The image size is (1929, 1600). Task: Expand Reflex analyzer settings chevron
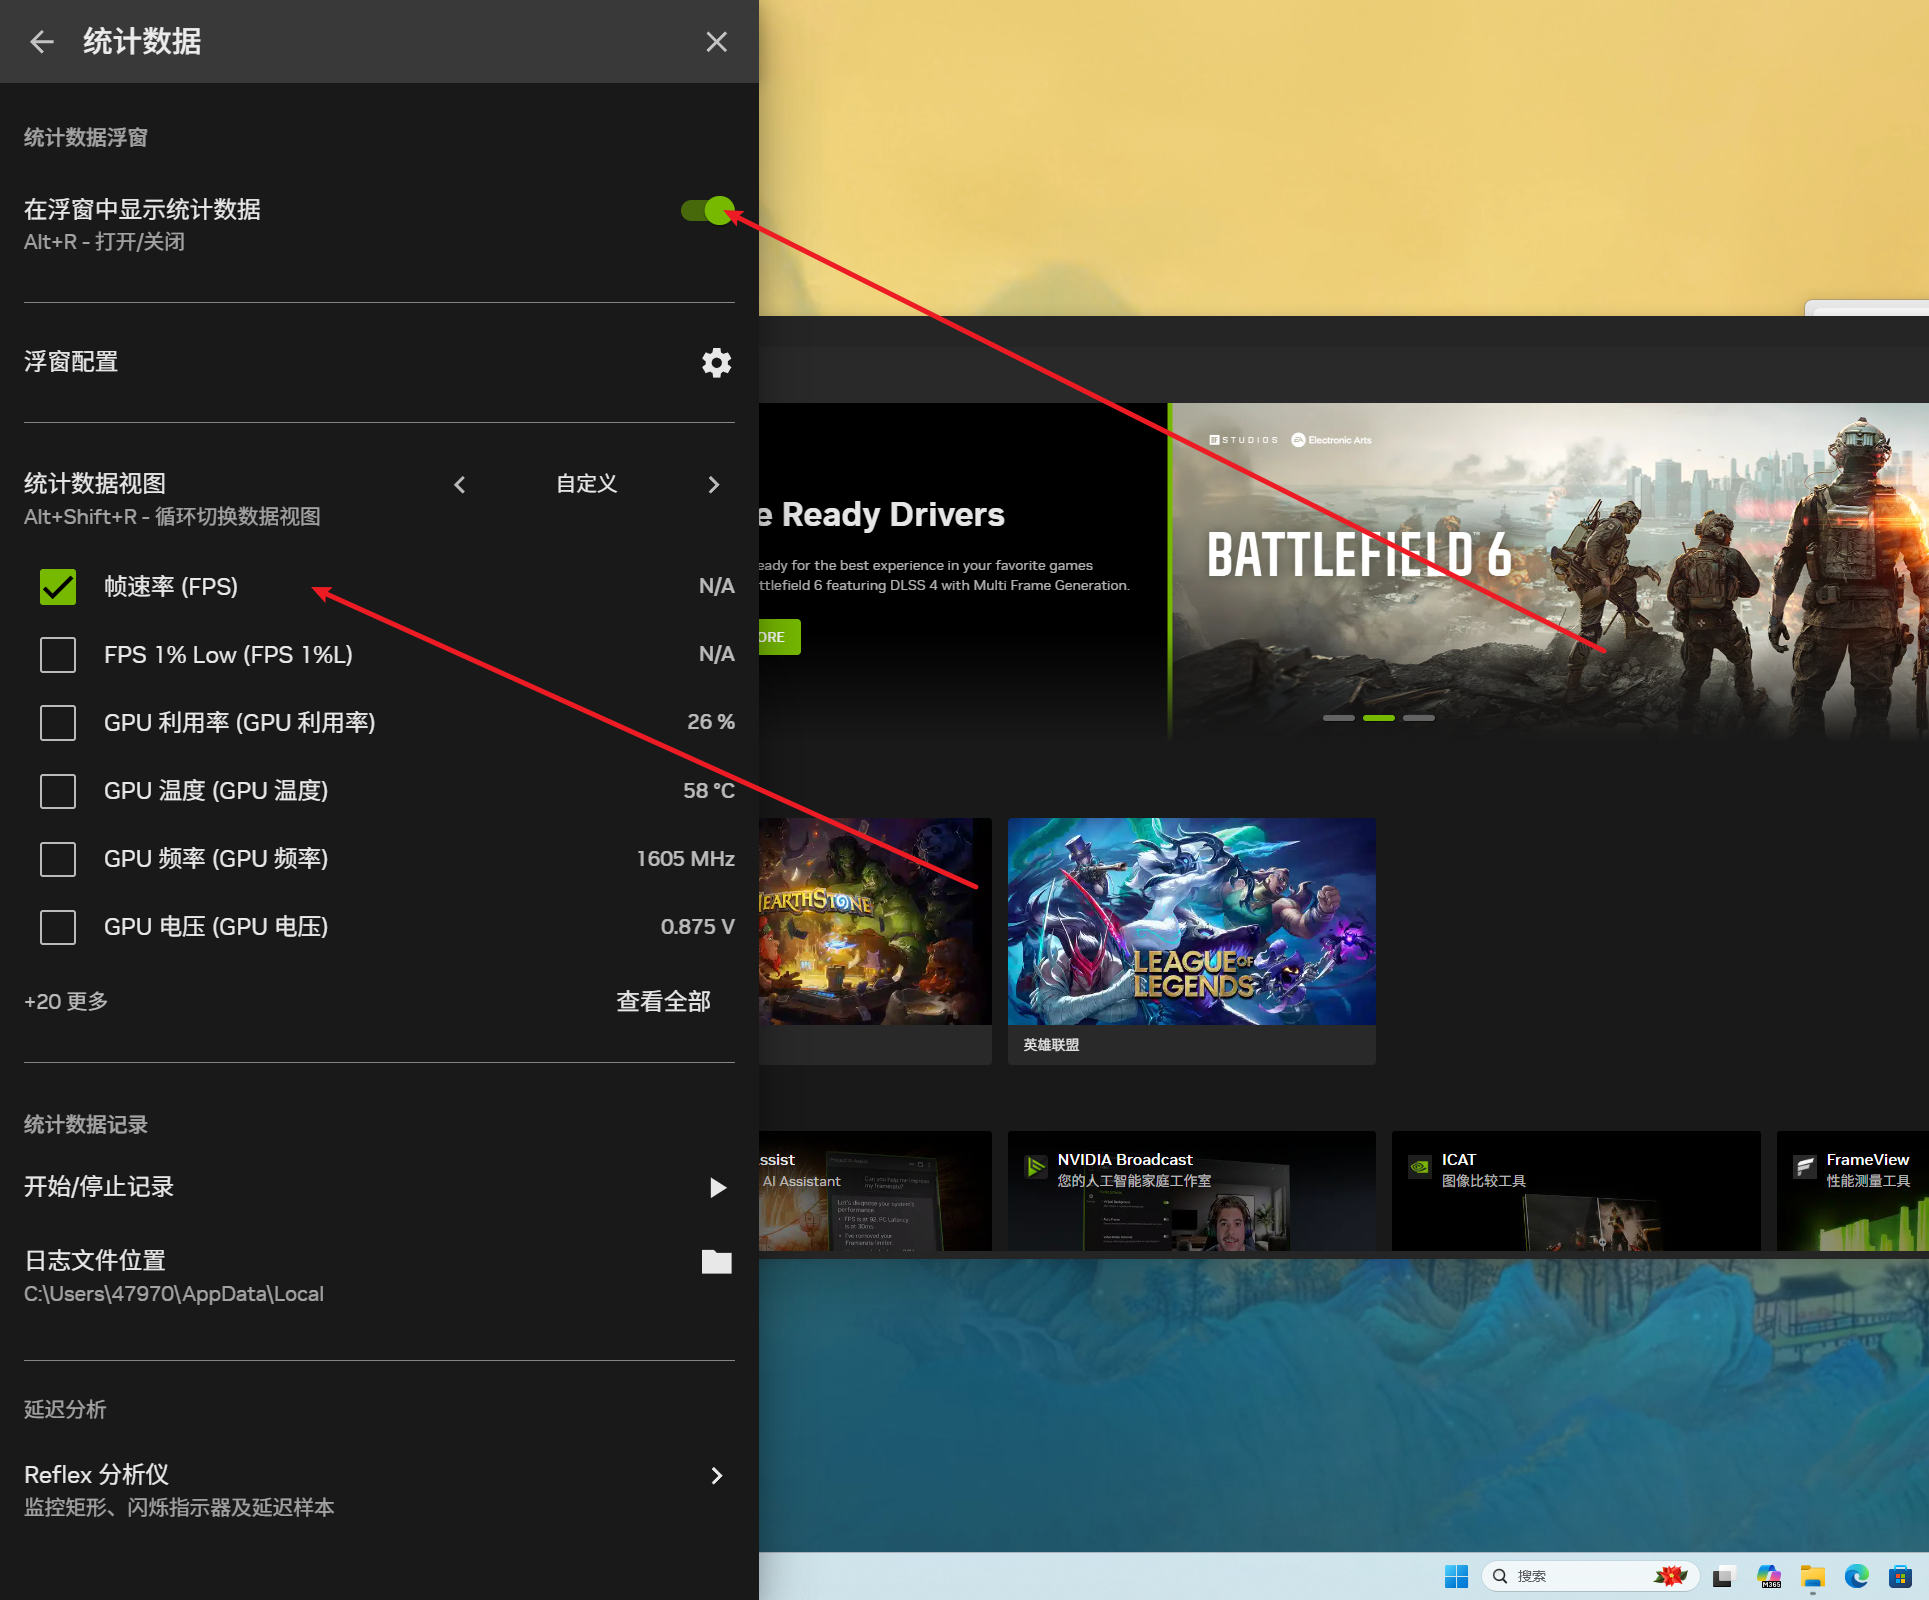716,1476
